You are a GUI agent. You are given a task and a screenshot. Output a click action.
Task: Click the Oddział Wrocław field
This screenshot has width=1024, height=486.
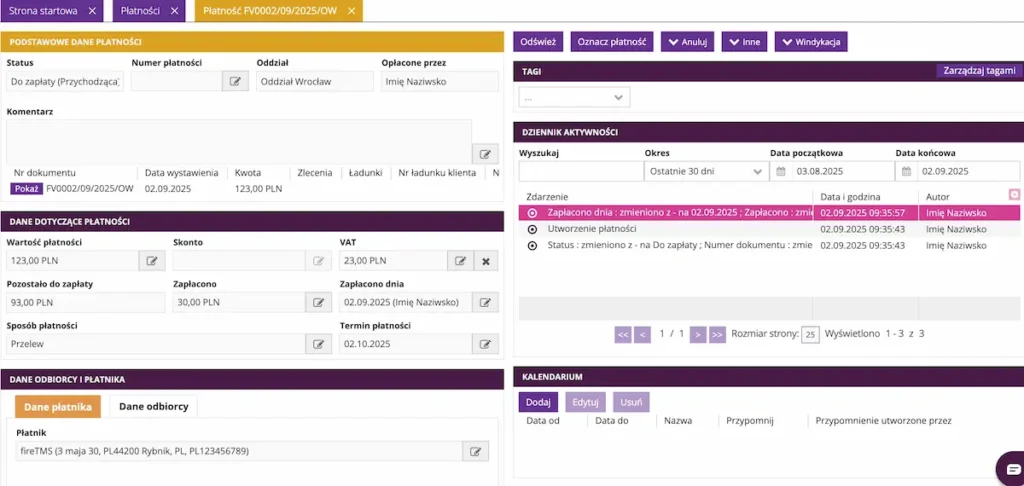coord(315,82)
